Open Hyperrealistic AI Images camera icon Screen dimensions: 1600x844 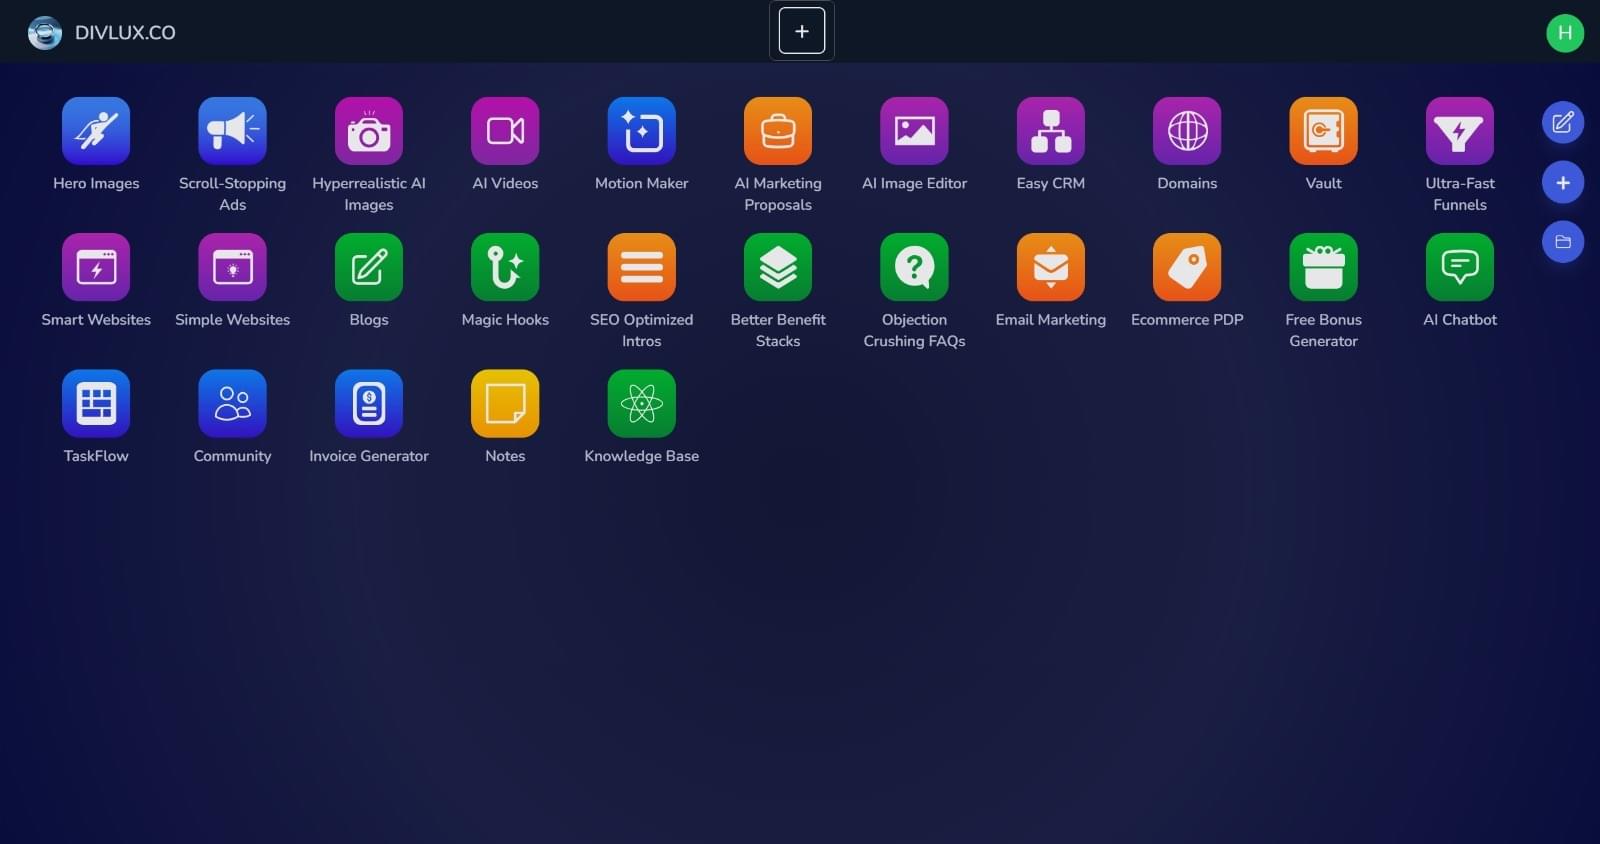369,131
